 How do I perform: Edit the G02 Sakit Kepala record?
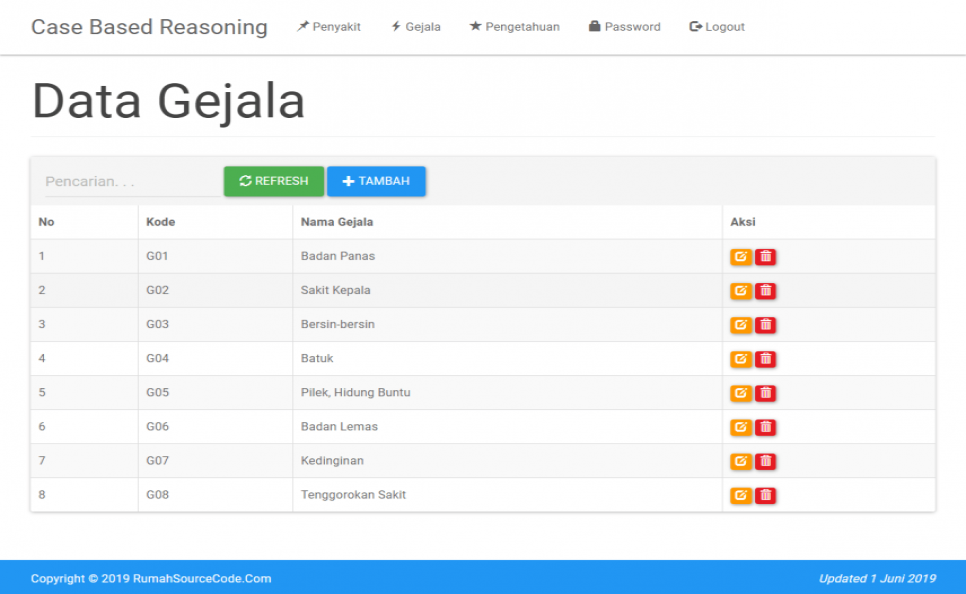click(x=740, y=290)
